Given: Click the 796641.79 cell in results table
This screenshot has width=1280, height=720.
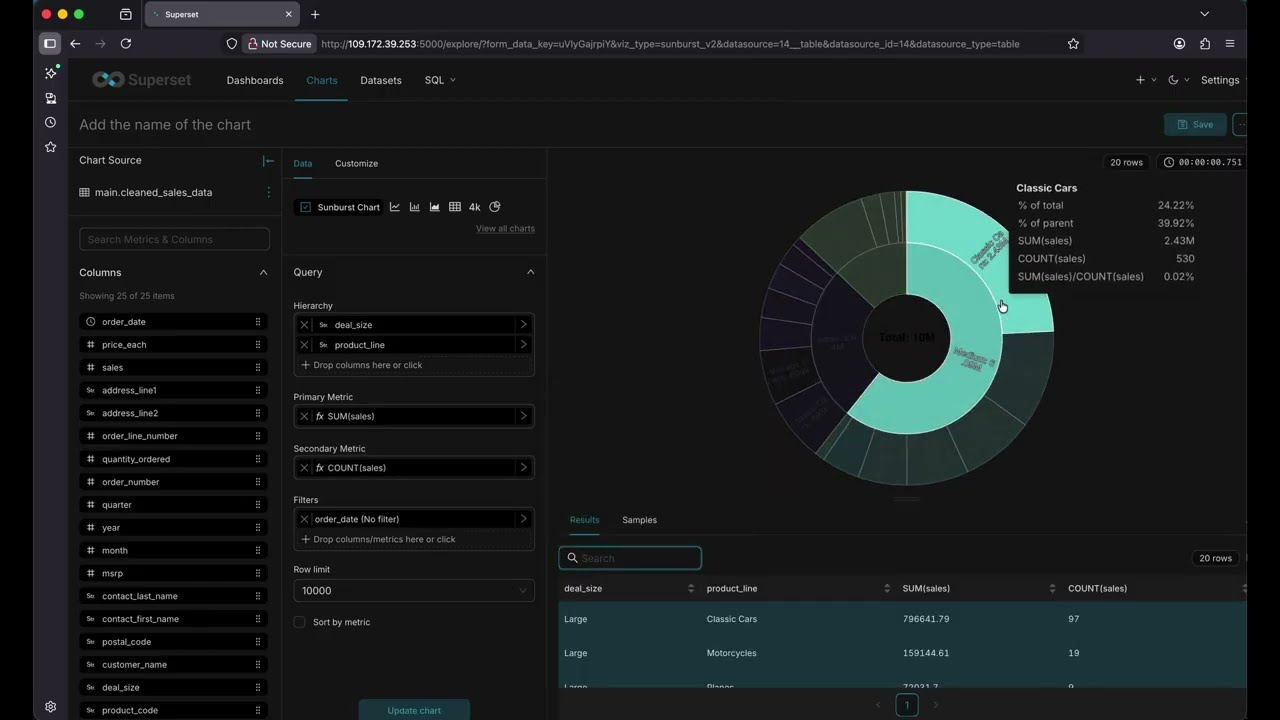Looking at the screenshot, I should click(x=926, y=619).
